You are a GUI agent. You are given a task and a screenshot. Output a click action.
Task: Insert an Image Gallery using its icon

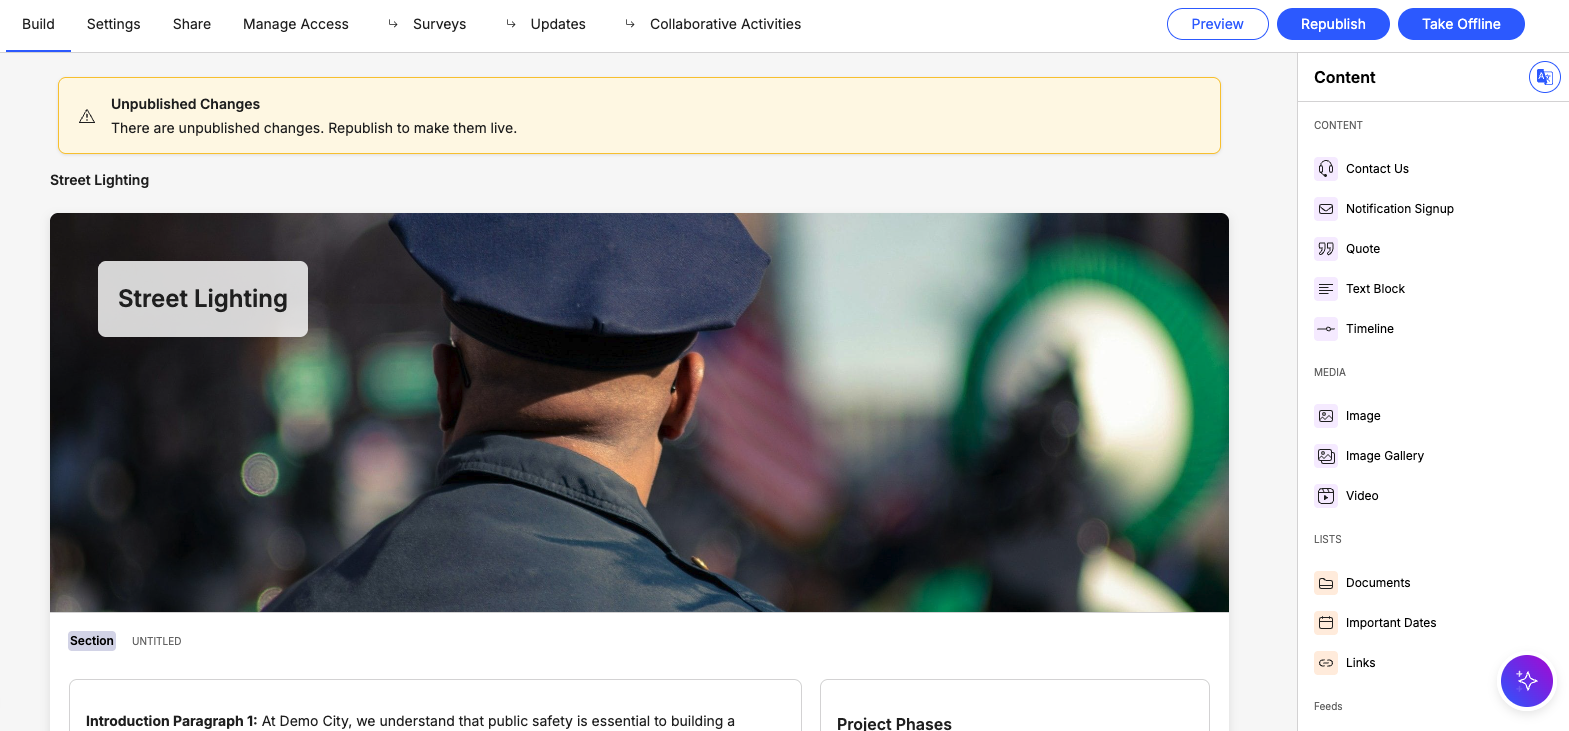[x=1325, y=456]
